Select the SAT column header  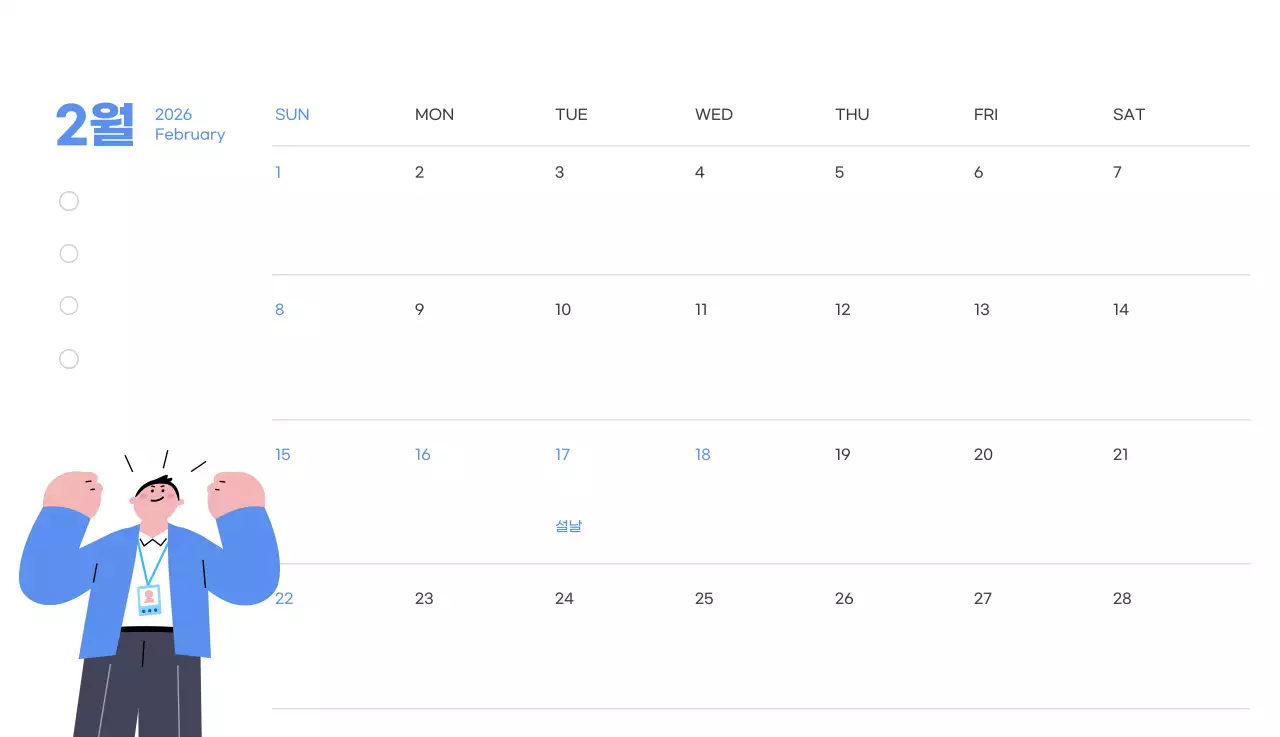coord(1128,115)
